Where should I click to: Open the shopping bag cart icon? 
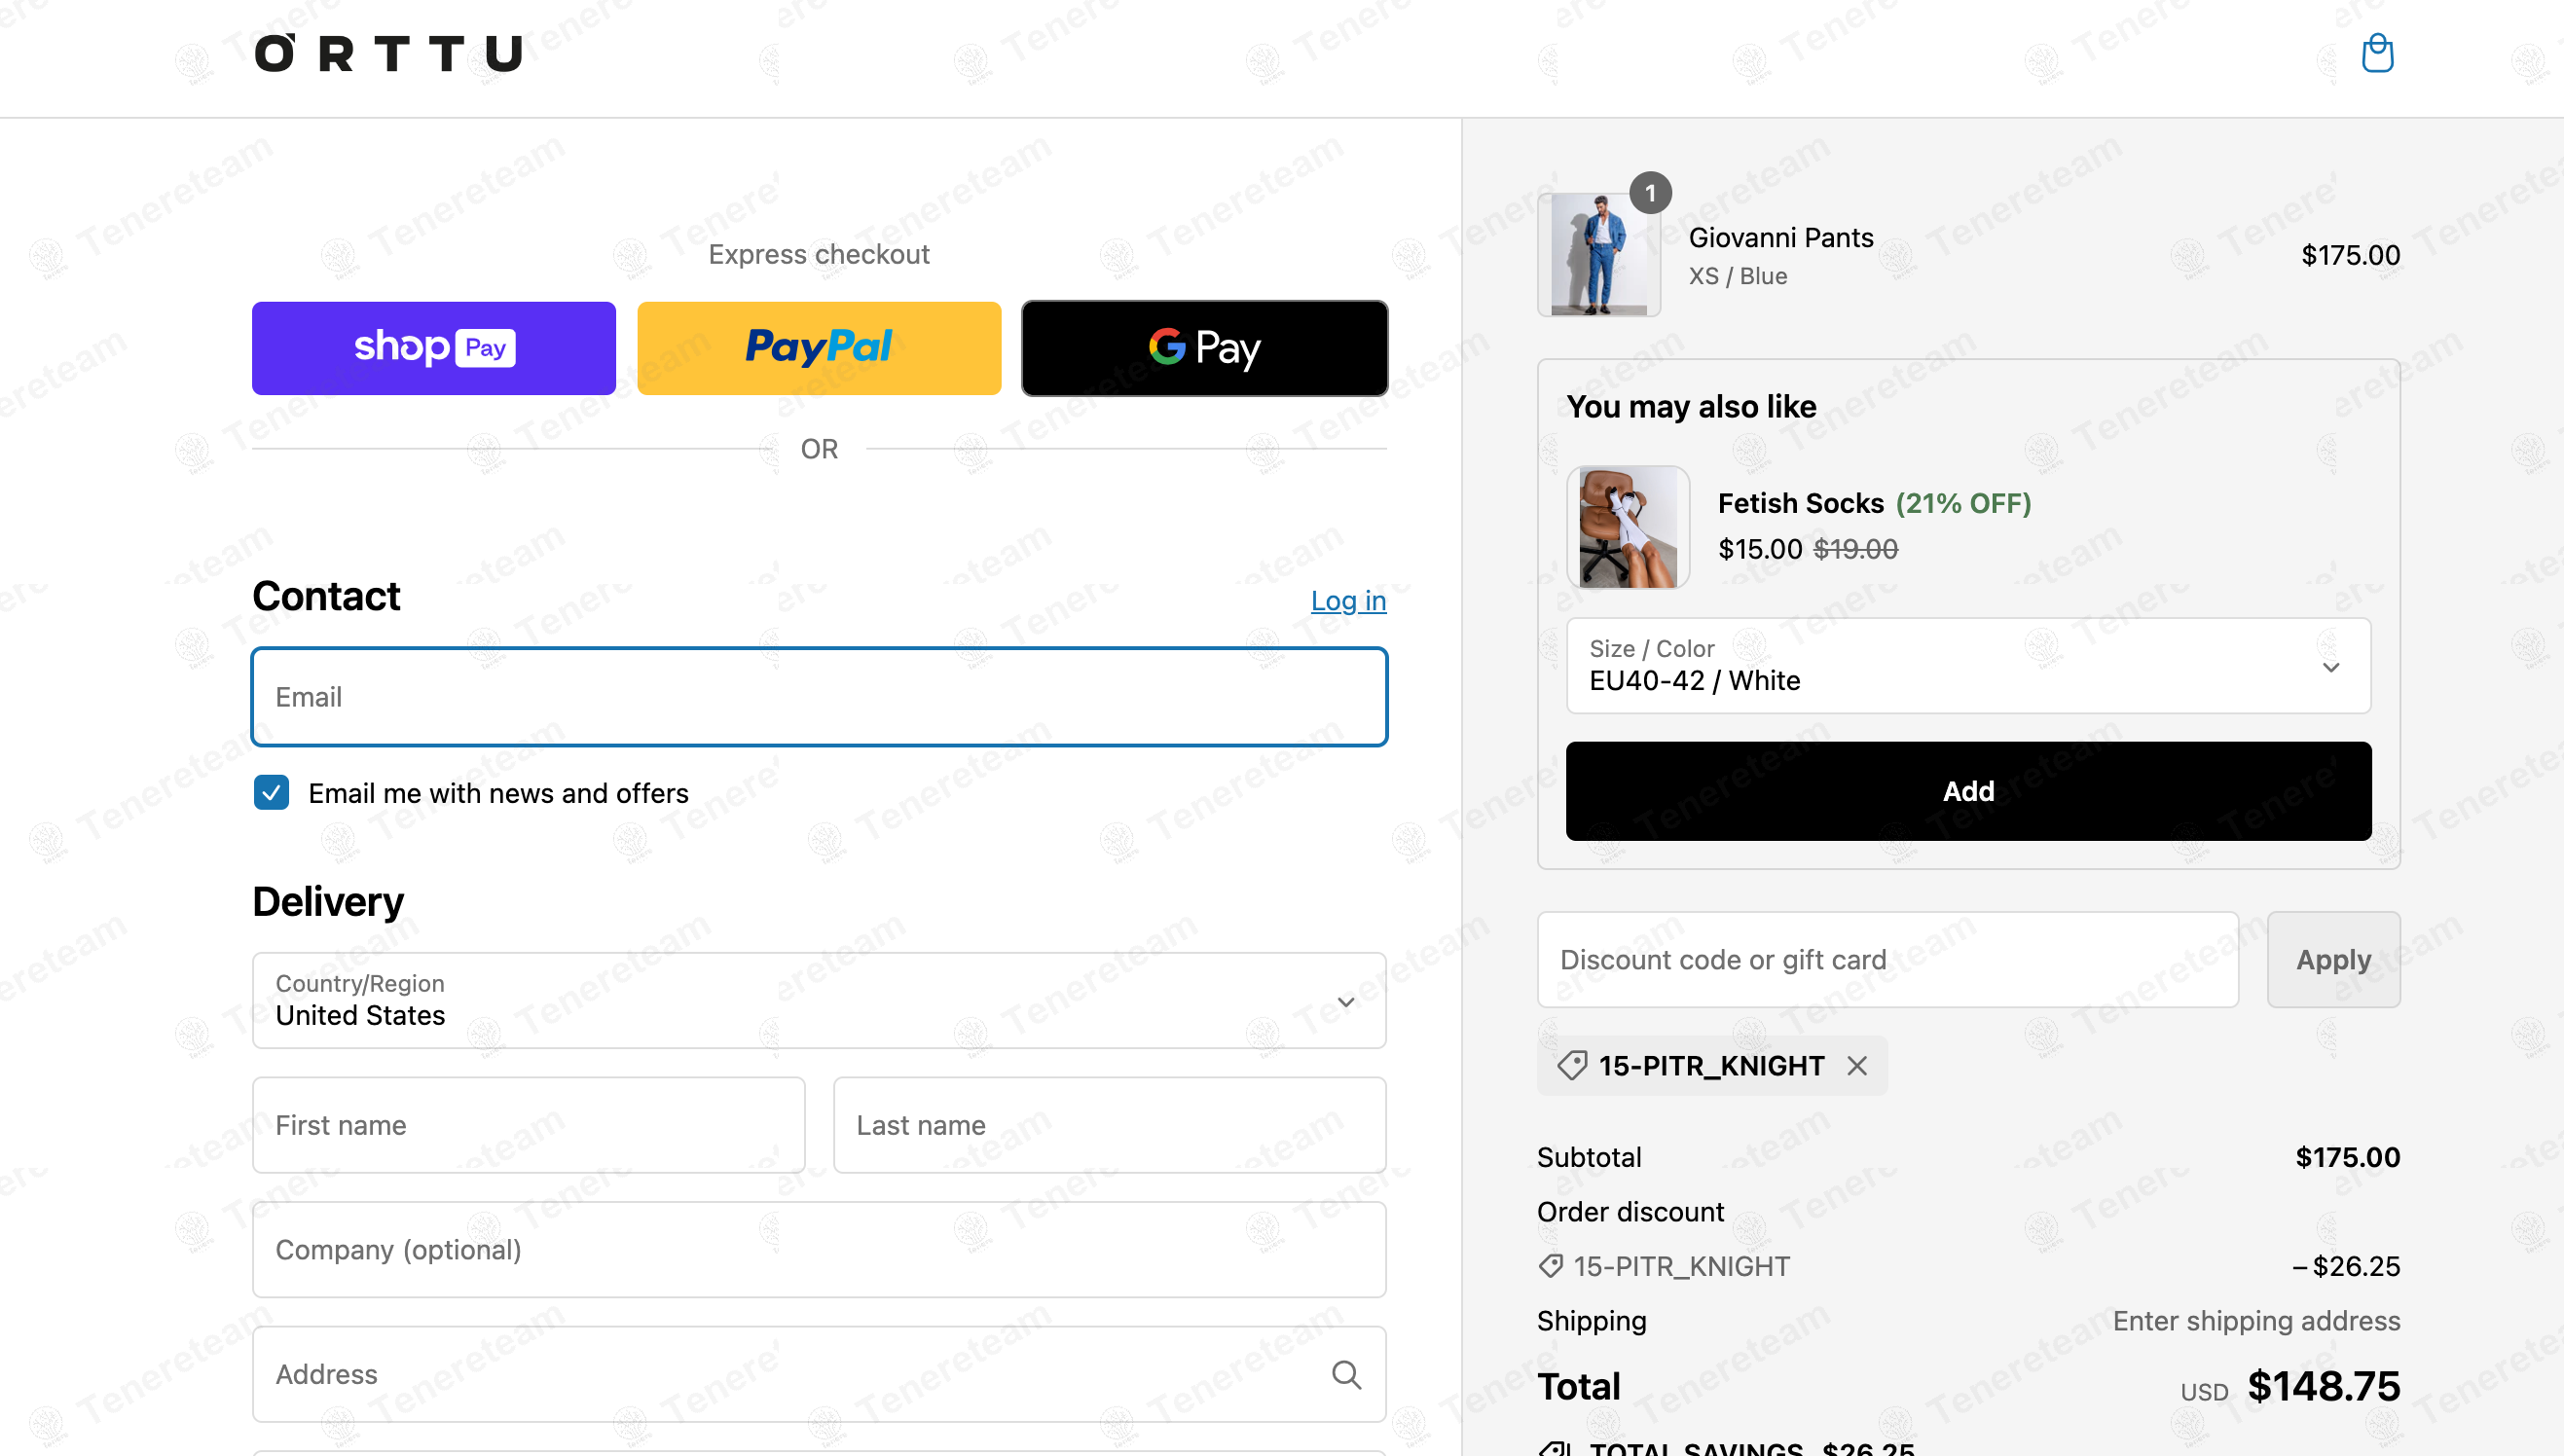pos(2377,53)
